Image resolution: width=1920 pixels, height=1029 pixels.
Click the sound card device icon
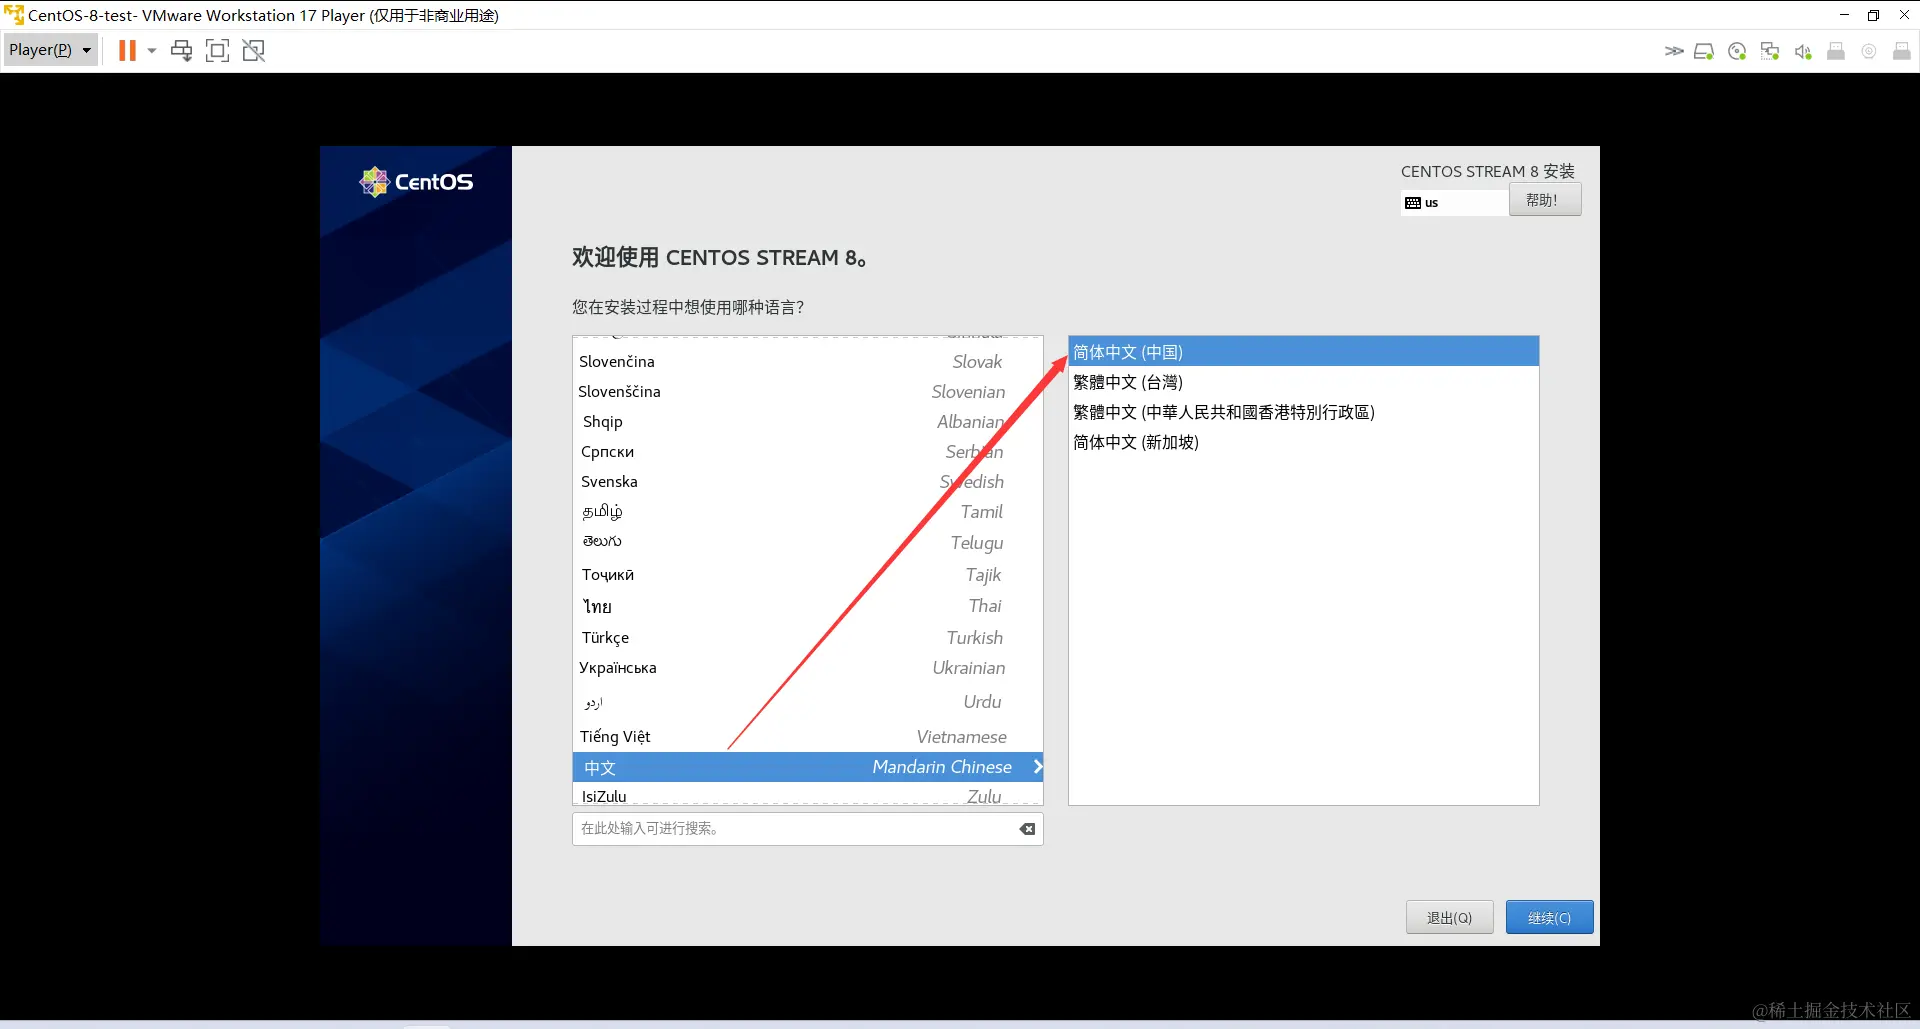pos(1803,51)
